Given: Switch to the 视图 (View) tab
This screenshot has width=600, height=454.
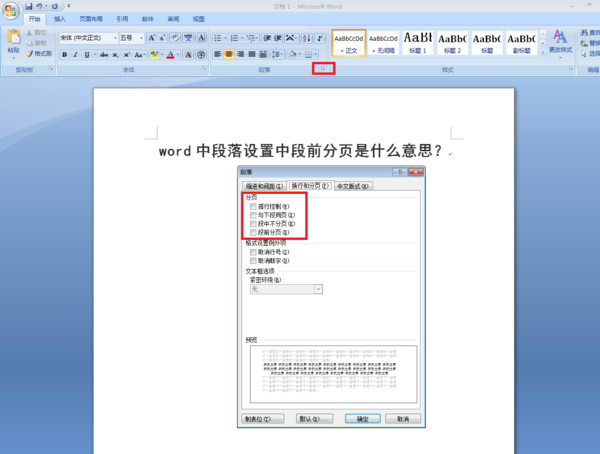Looking at the screenshot, I should 199,19.
